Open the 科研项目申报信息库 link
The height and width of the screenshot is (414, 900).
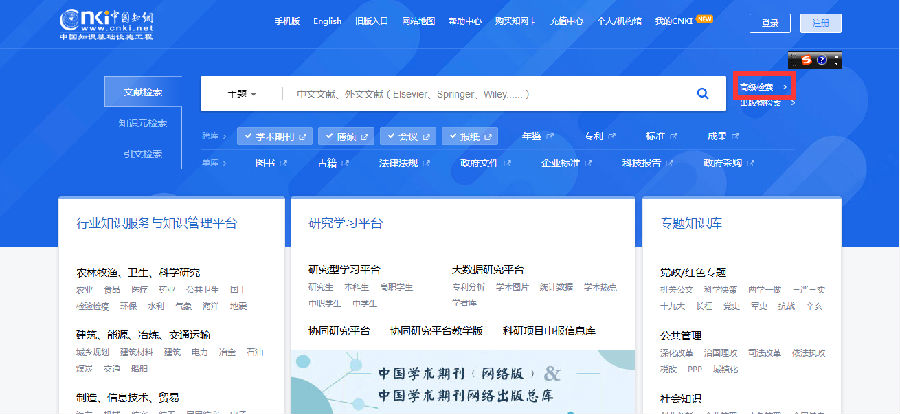pos(549,331)
